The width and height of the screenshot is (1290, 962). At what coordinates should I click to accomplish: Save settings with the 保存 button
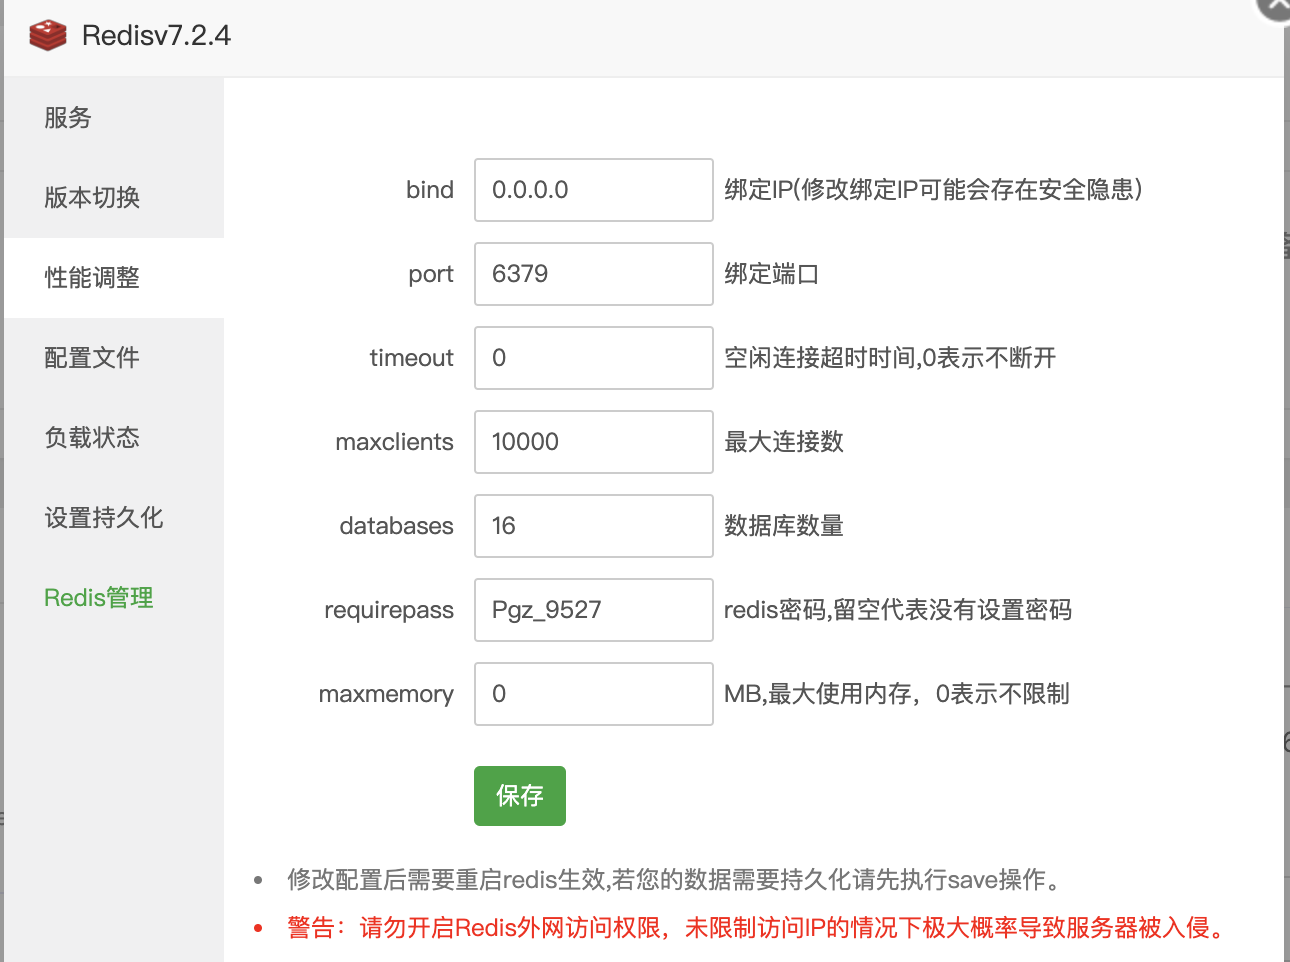click(x=520, y=796)
